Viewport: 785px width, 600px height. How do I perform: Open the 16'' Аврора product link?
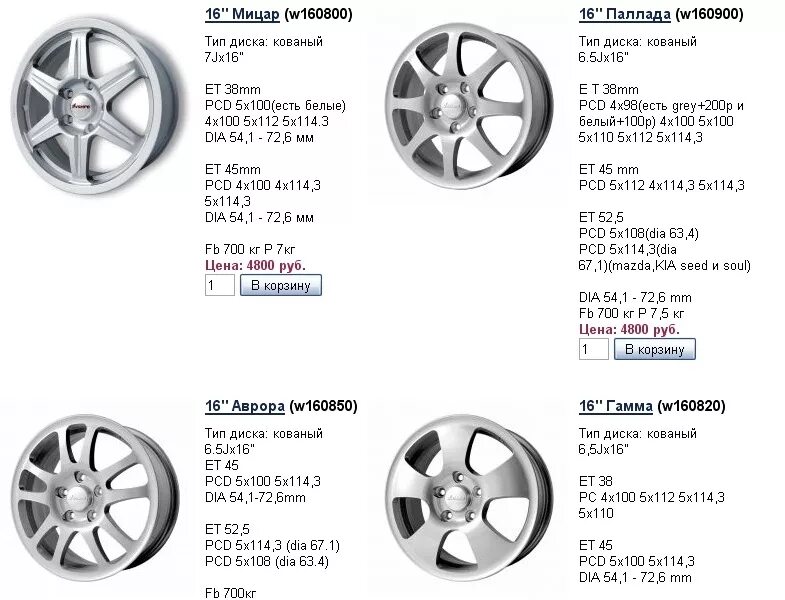click(245, 406)
